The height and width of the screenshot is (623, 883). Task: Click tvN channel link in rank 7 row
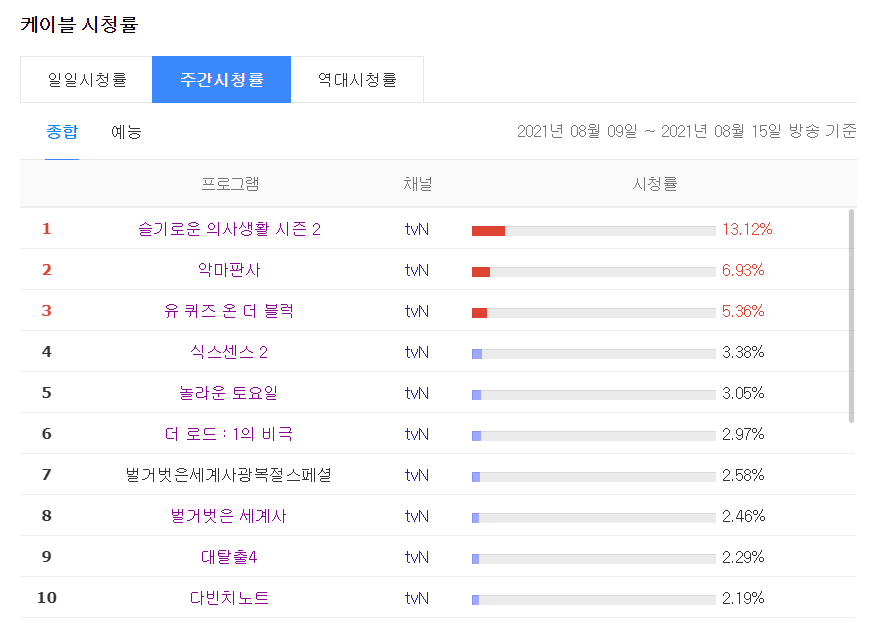(417, 475)
